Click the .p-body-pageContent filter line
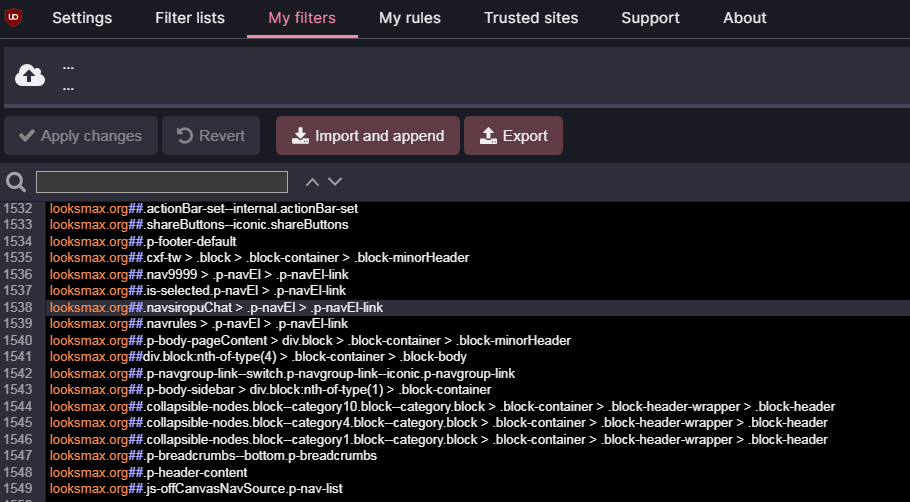Viewport: 910px width, 502px height. tap(310, 341)
